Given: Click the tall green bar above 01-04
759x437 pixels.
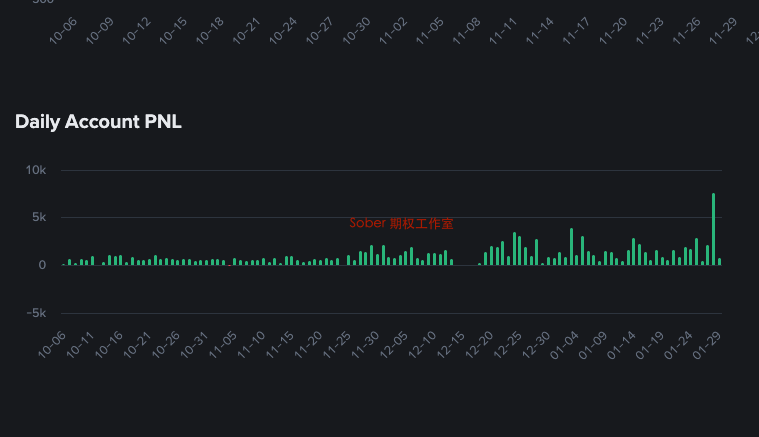Looking at the screenshot, I should click(x=572, y=246).
